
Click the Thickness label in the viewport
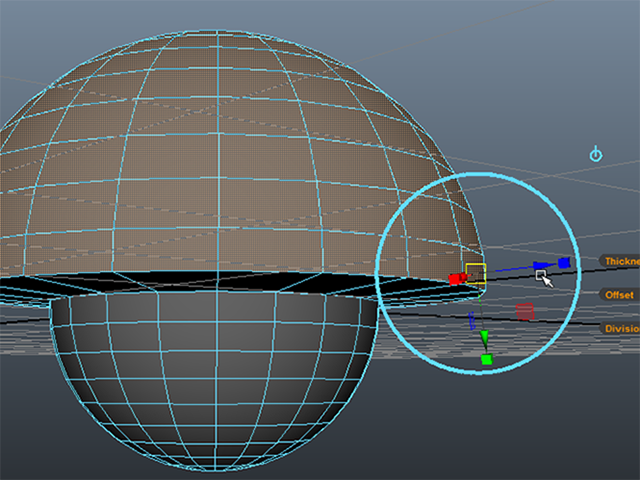620,261
